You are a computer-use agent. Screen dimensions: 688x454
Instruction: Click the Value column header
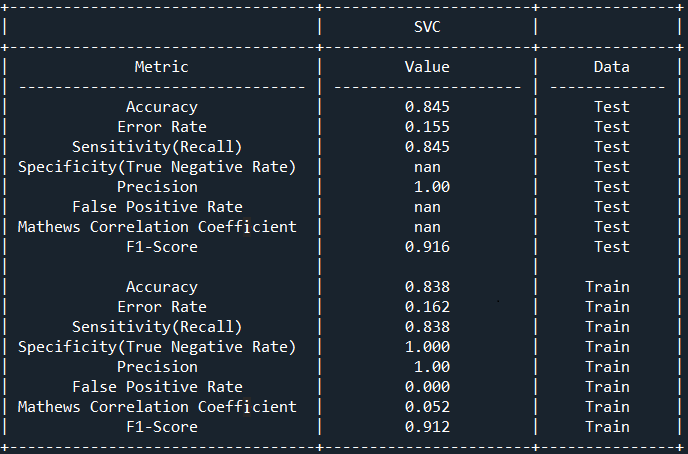coord(427,67)
